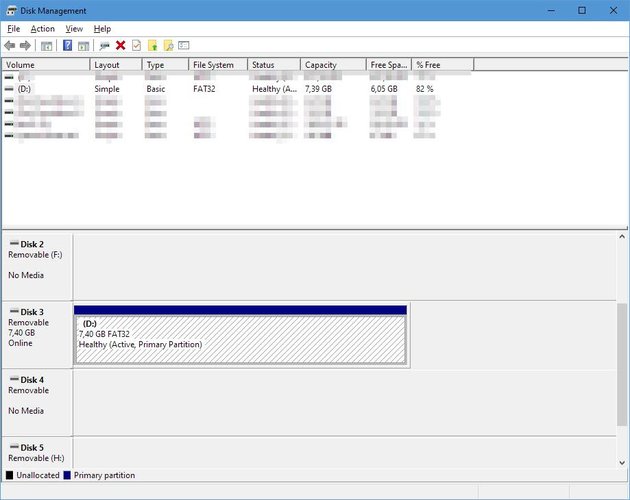Click the checkmark properties page icon
This screenshot has height=500, width=630.
click(x=137, y=45)
